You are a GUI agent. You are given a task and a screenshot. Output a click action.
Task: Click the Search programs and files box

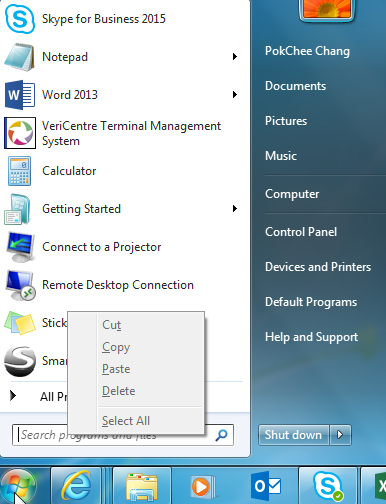pos(123,435)
